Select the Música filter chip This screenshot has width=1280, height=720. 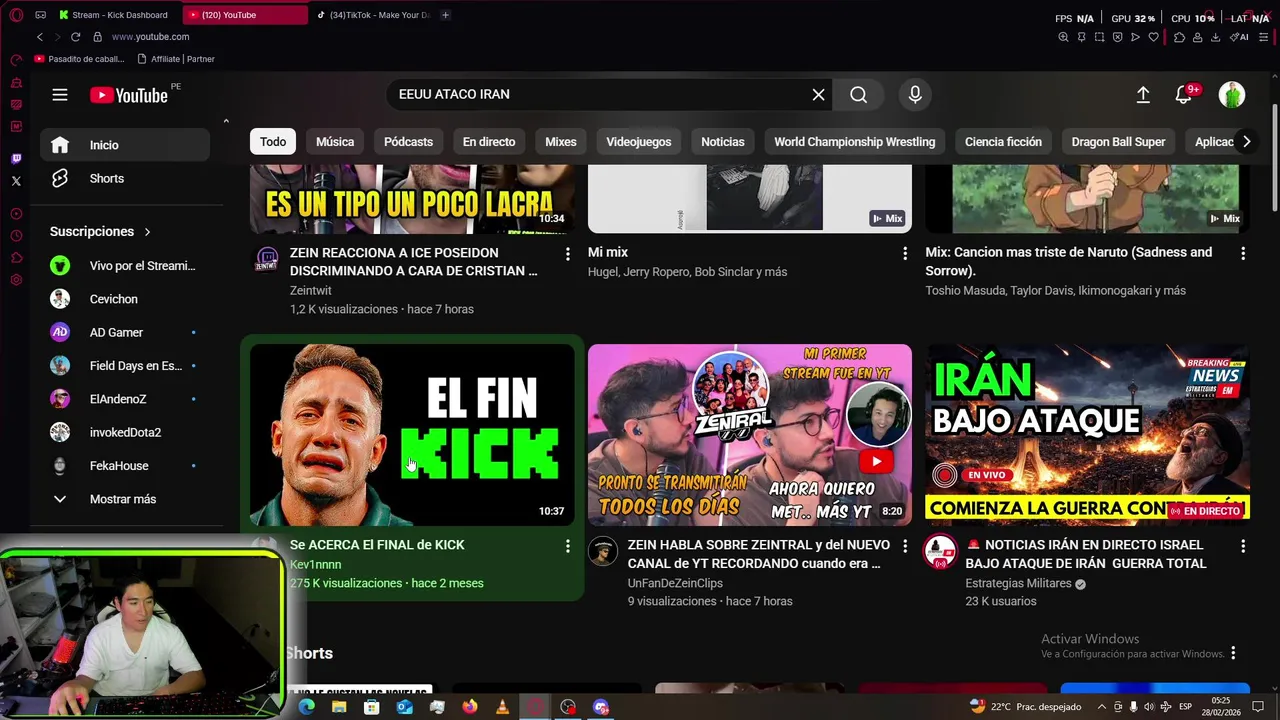pos(335,142)
